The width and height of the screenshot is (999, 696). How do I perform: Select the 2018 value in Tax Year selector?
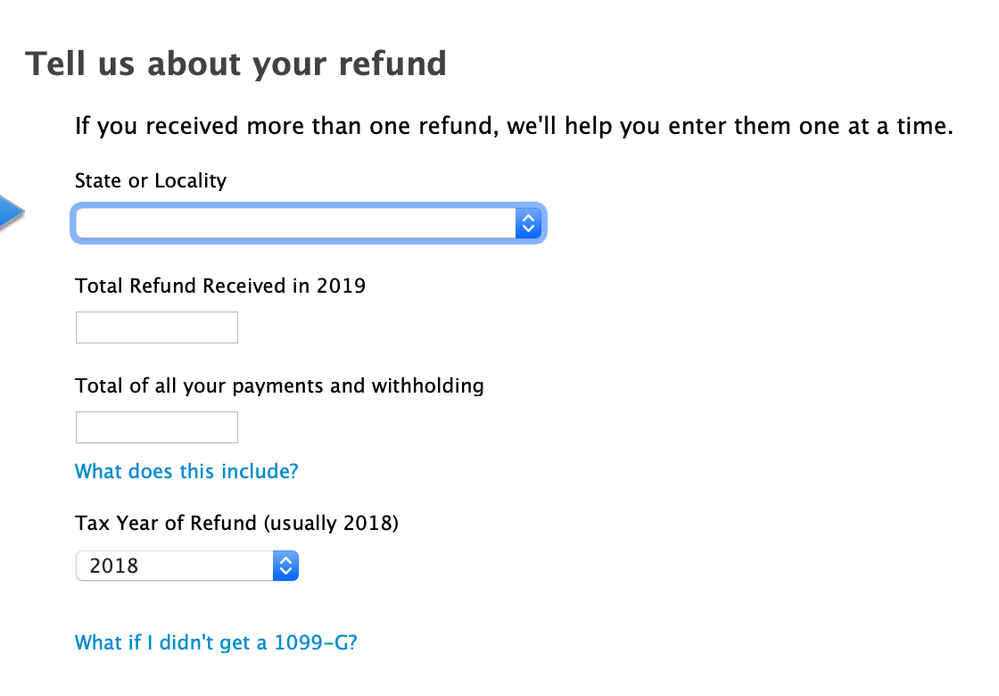click(114, 566)
